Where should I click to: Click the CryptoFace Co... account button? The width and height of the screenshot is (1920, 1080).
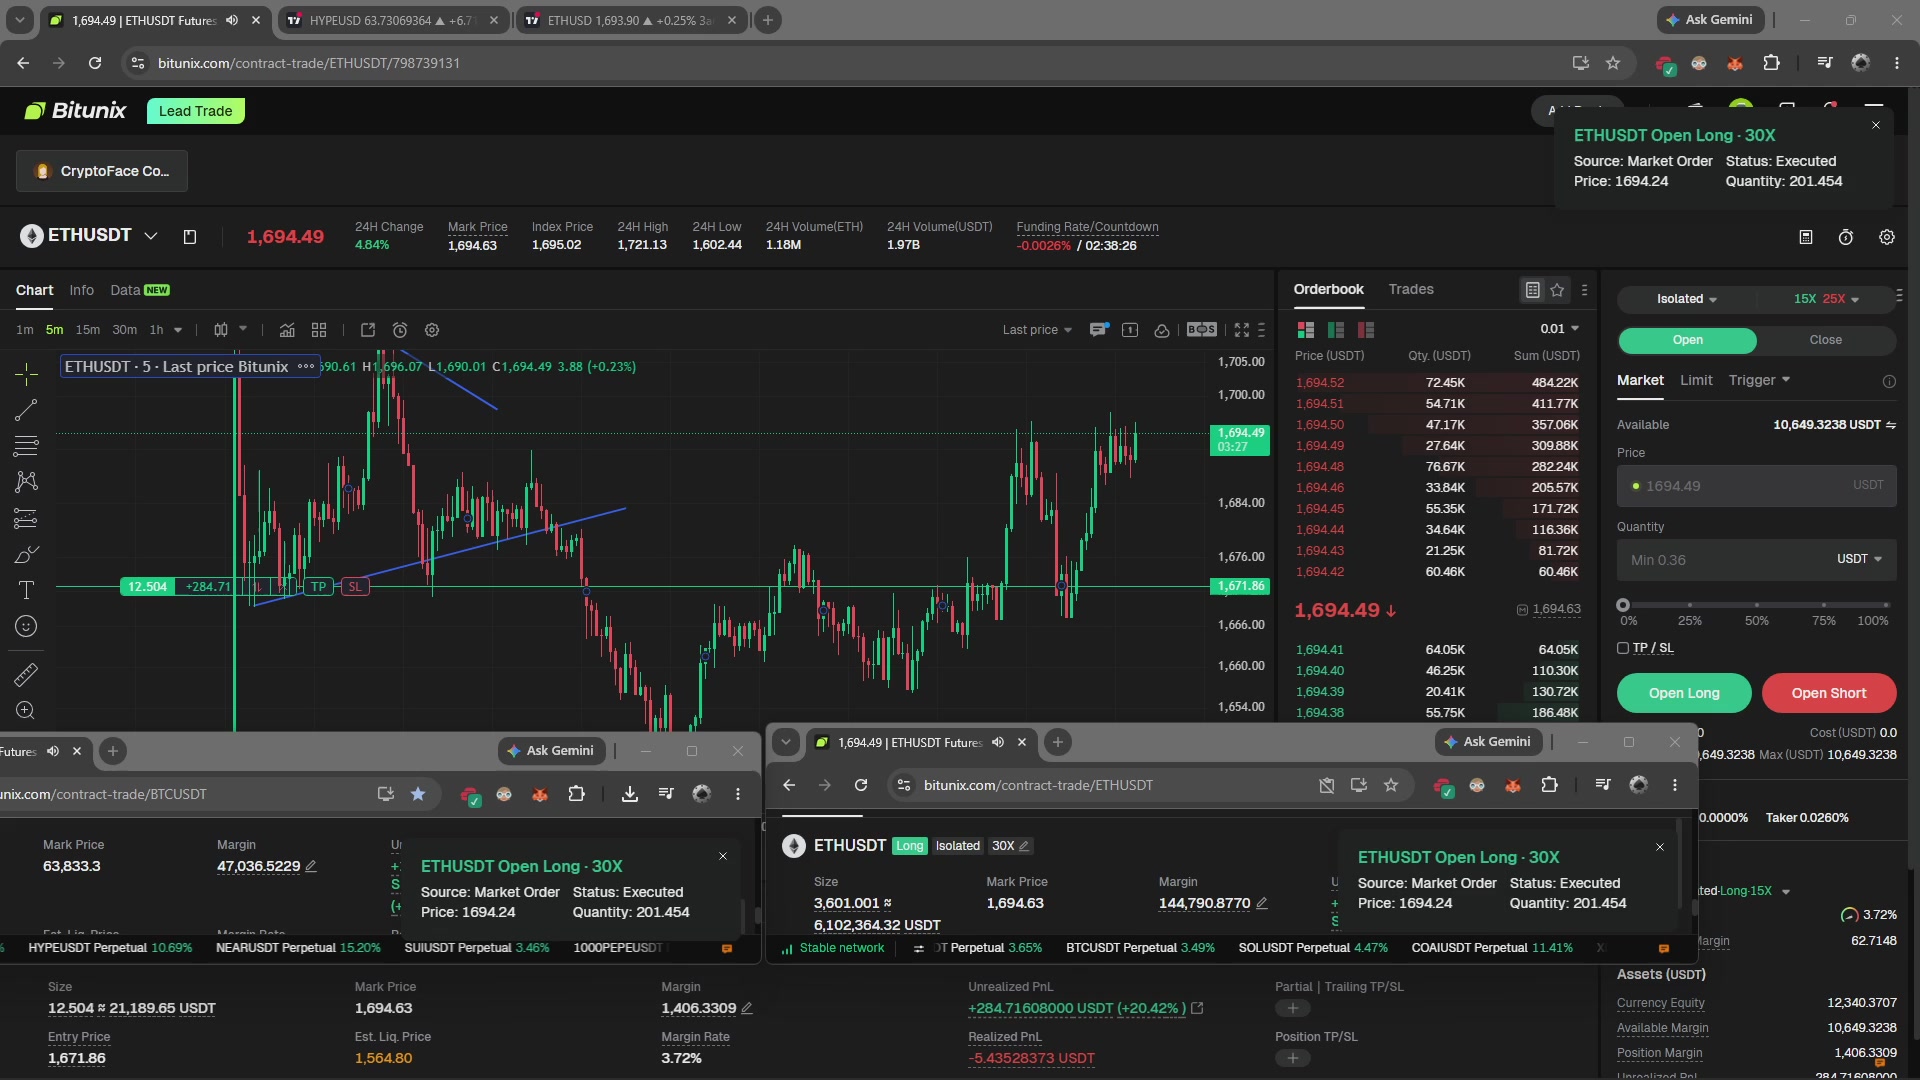coord(102,171)
